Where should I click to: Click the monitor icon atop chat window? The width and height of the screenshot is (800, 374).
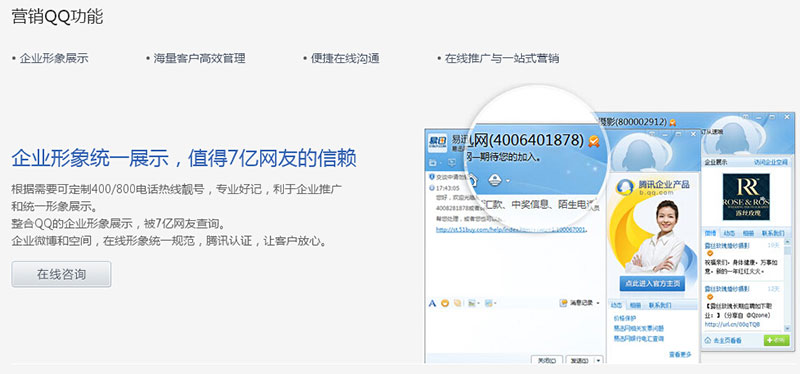pyautogui.click(x=452, y=163)
